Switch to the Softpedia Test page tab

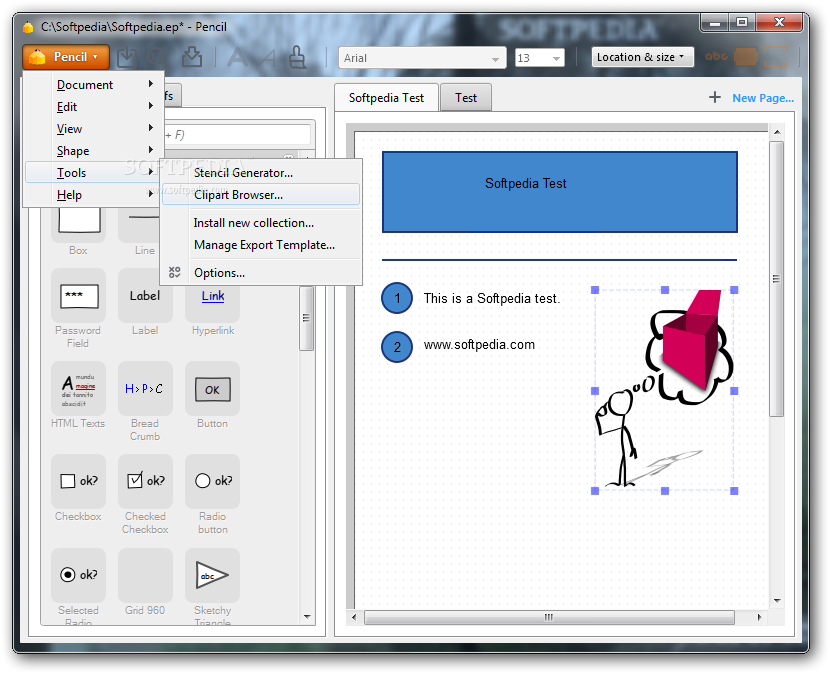click(x=386, y=98)
